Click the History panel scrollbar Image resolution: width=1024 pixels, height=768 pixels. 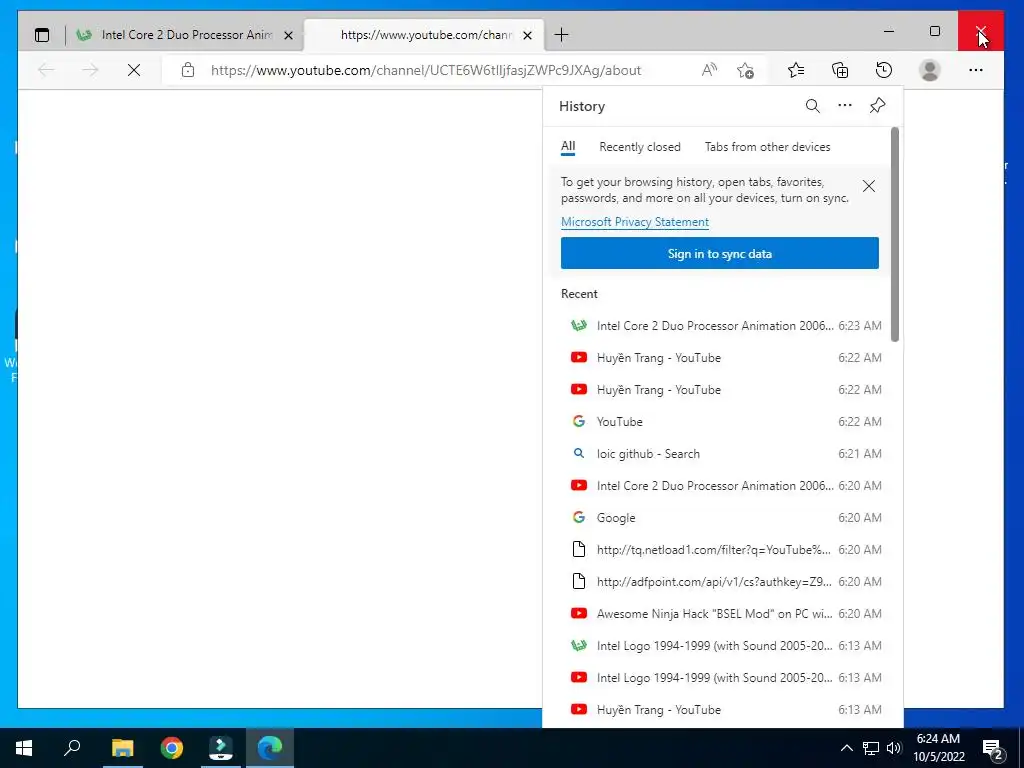[x=895, y=234]
